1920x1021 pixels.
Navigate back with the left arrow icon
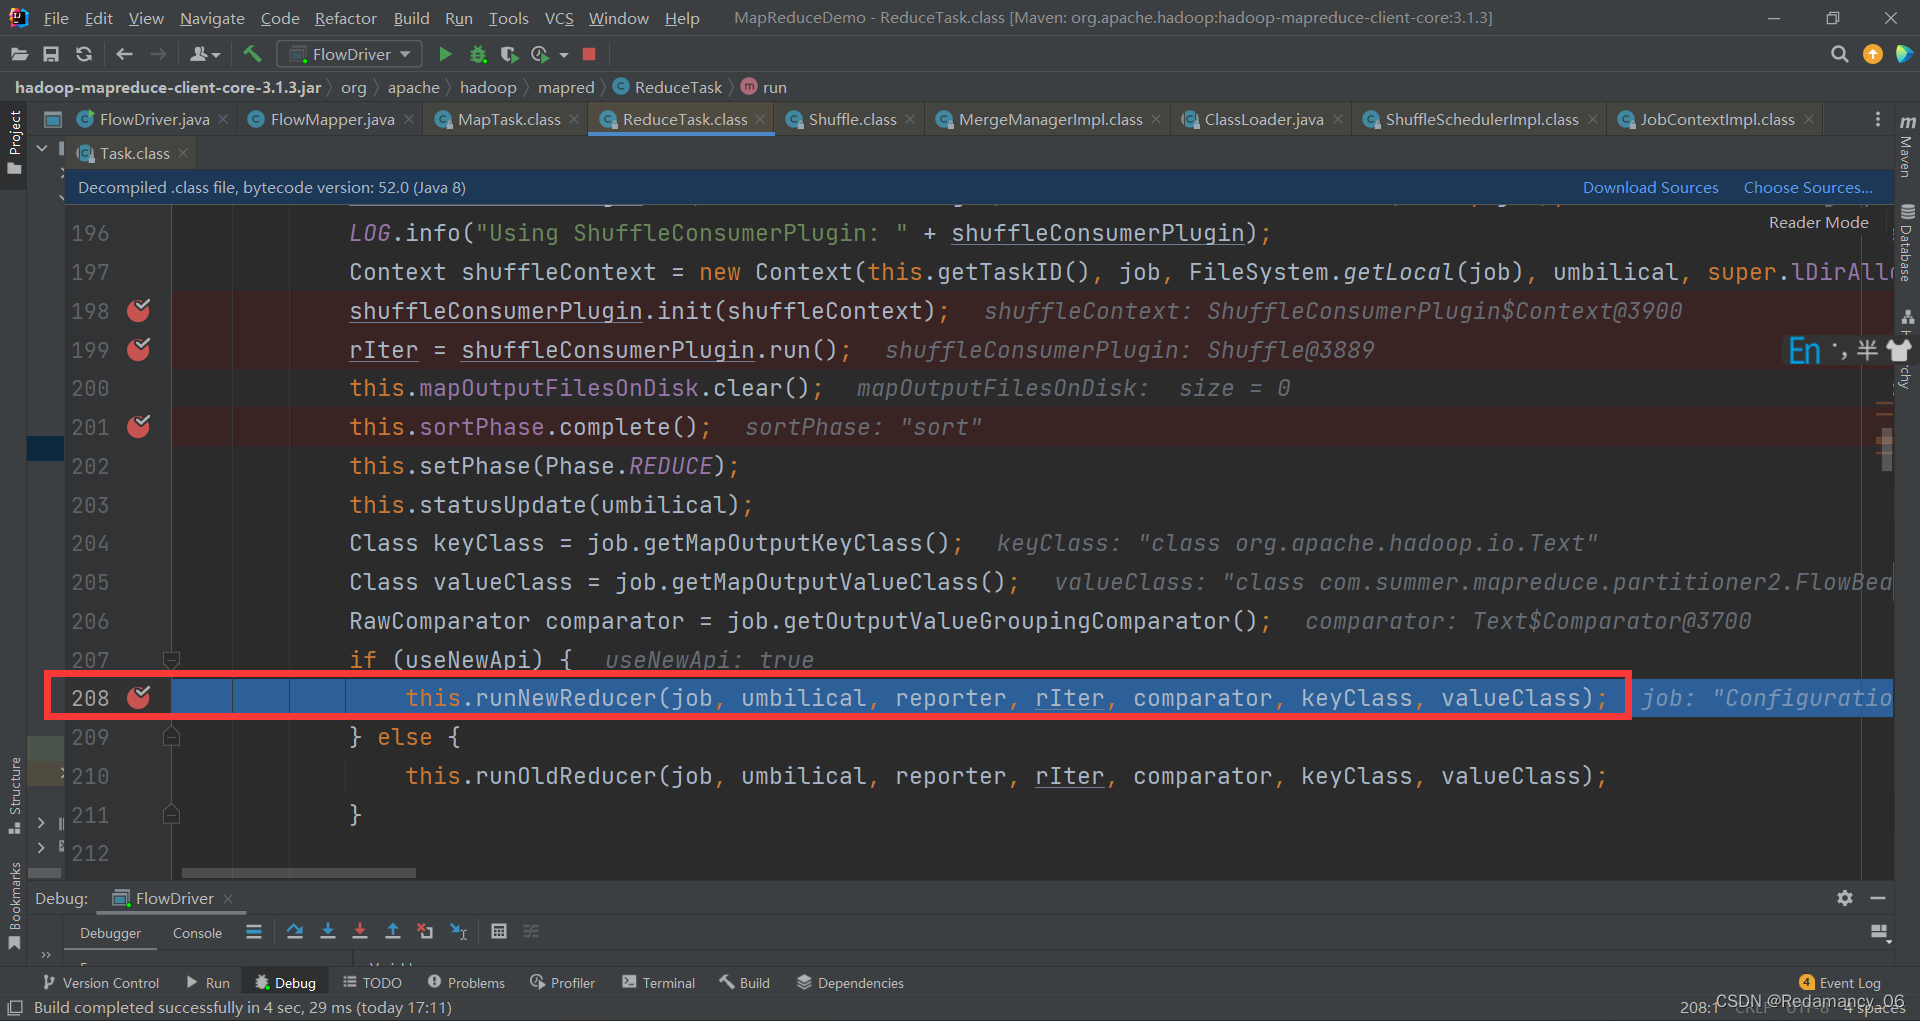pyautogui.click(x=124, y=54)
